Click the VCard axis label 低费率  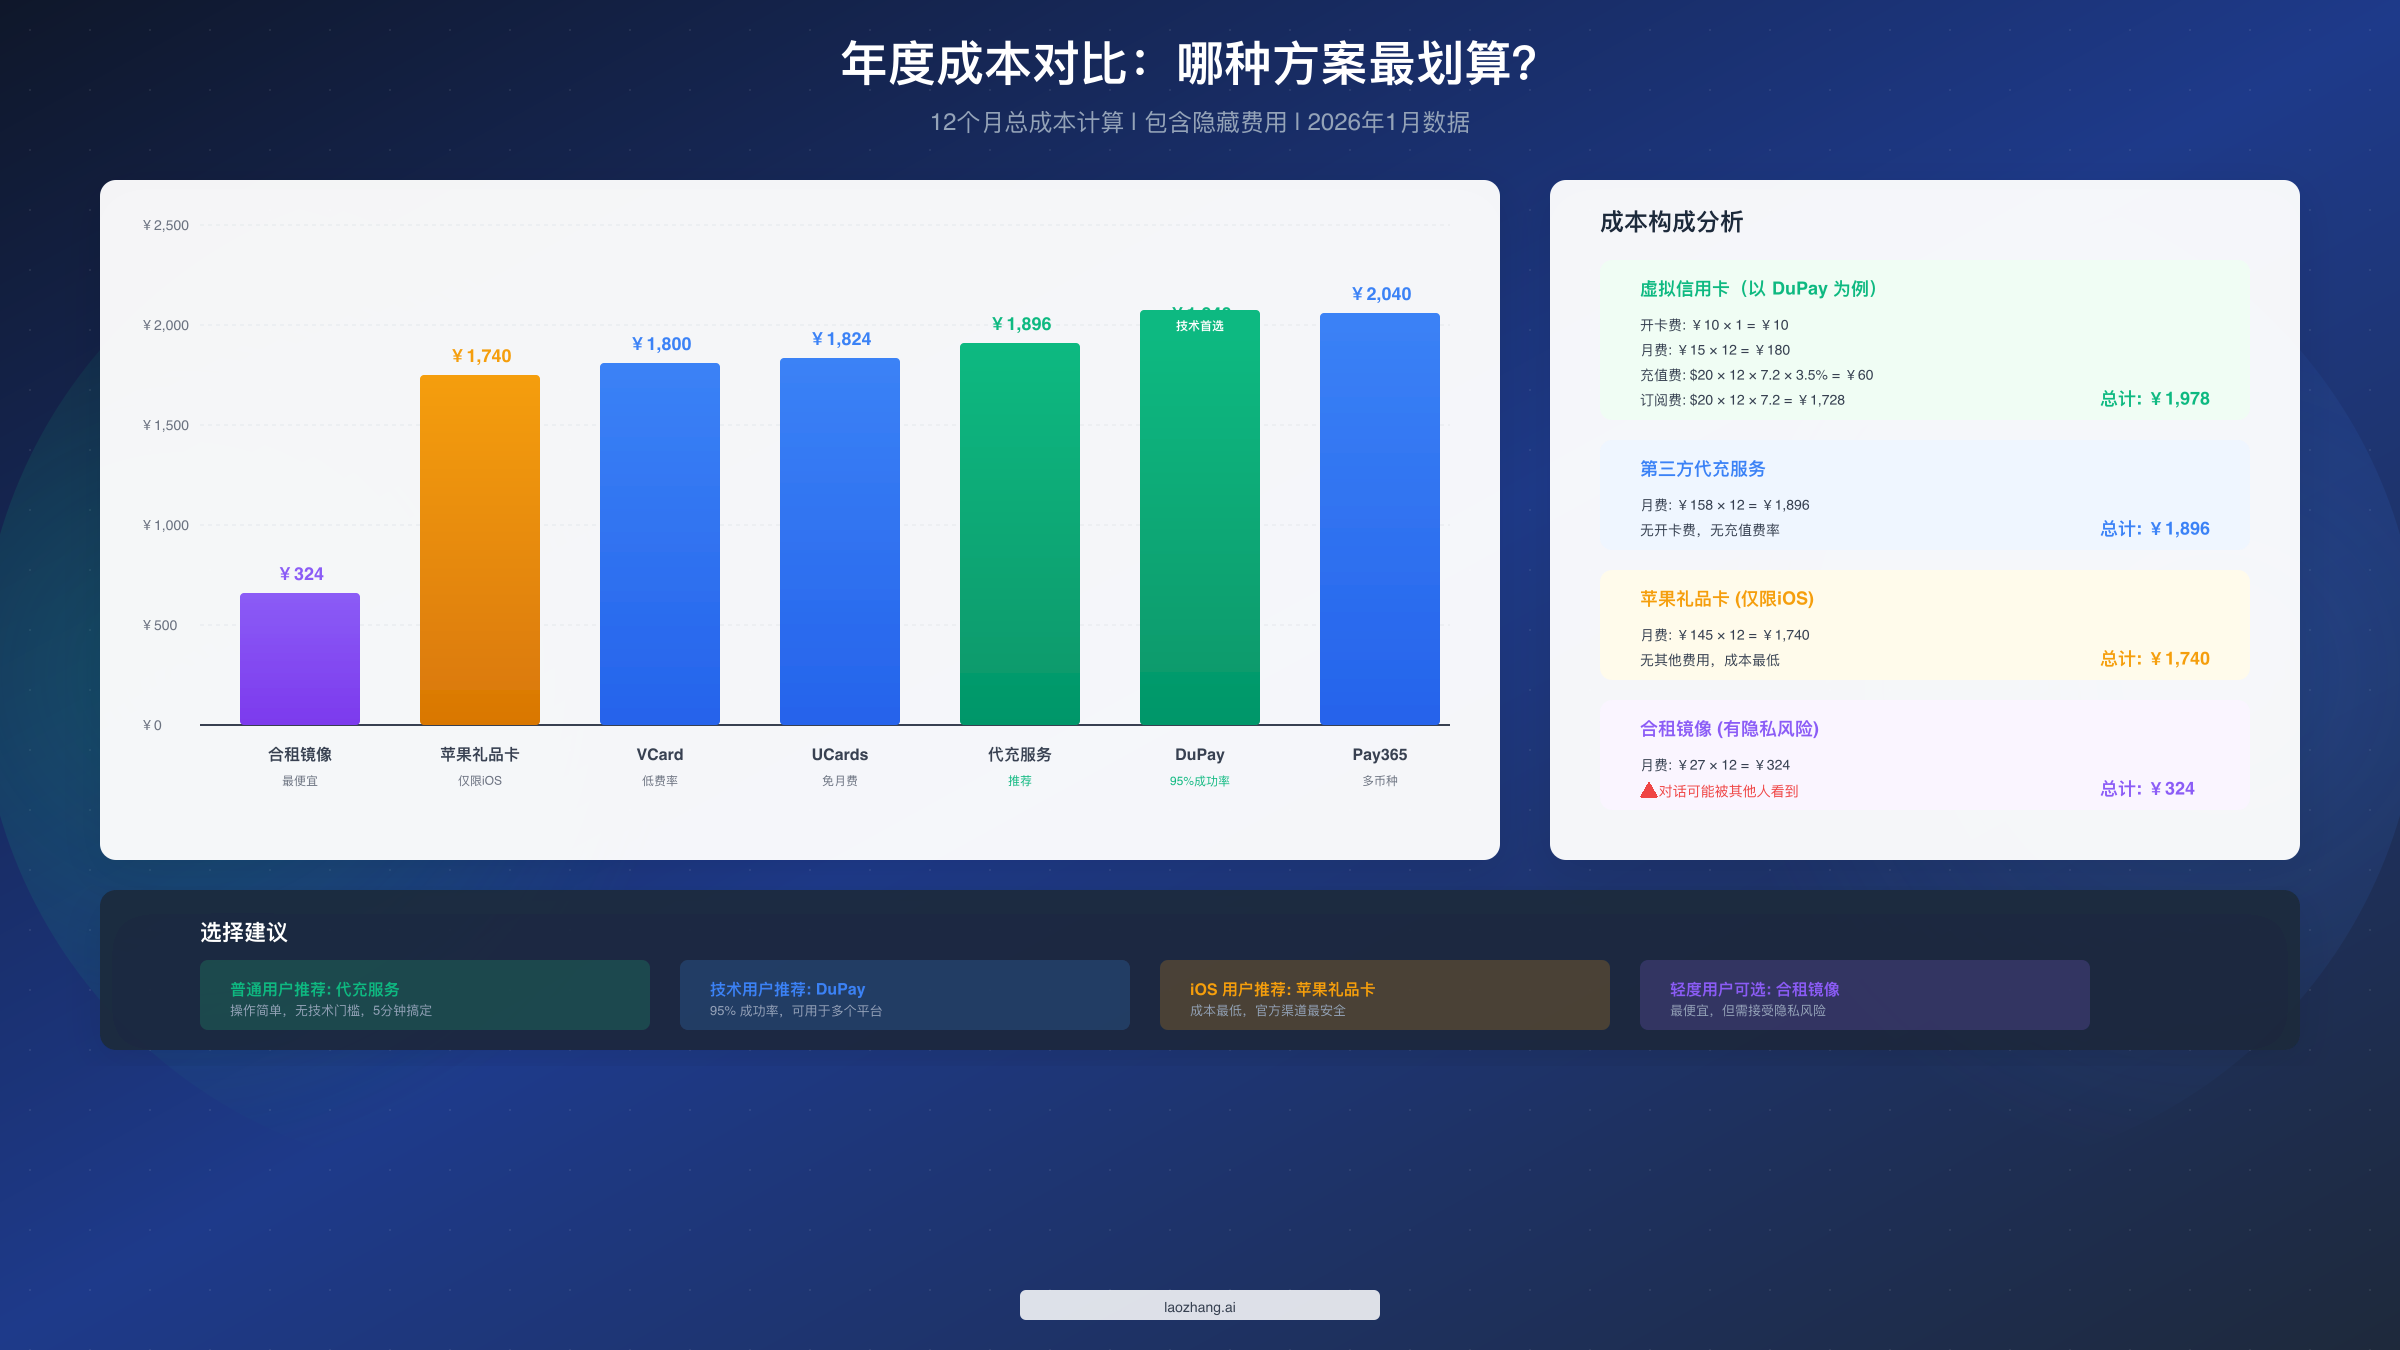659,780
